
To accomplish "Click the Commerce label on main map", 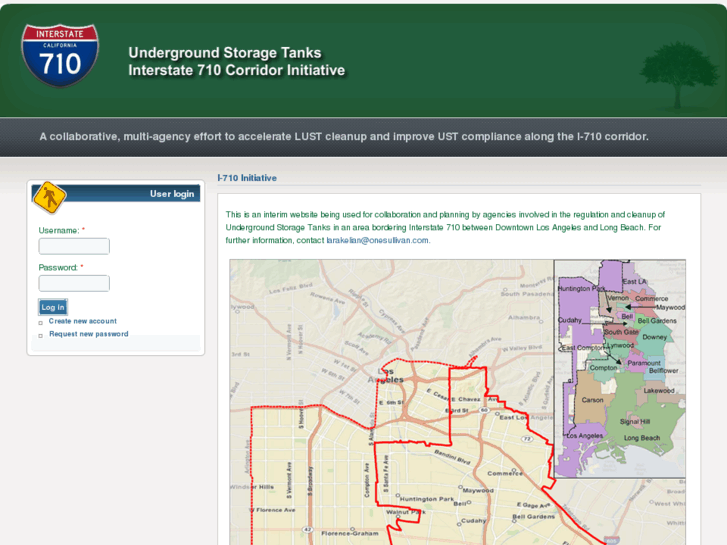I will 505,473.
